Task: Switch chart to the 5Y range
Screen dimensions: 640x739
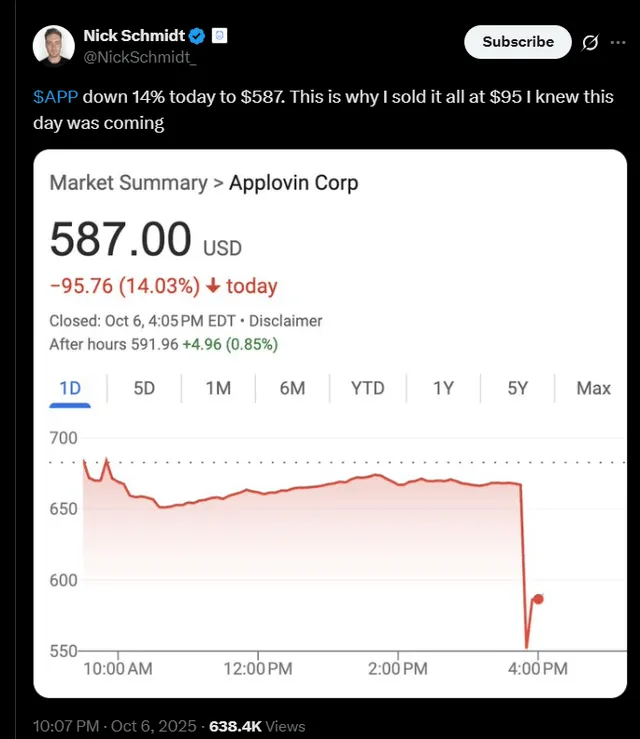Action: (x=517, y=389)
